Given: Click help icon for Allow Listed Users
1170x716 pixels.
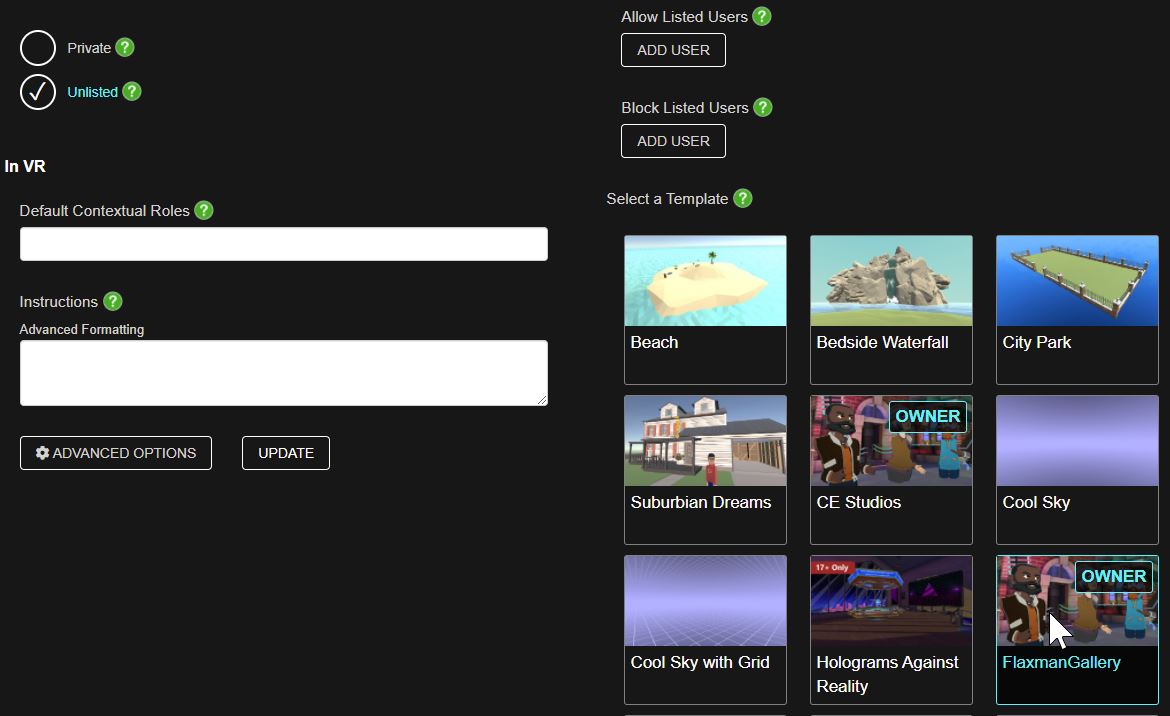Looking at the screenshot, I should click(761, 17).
